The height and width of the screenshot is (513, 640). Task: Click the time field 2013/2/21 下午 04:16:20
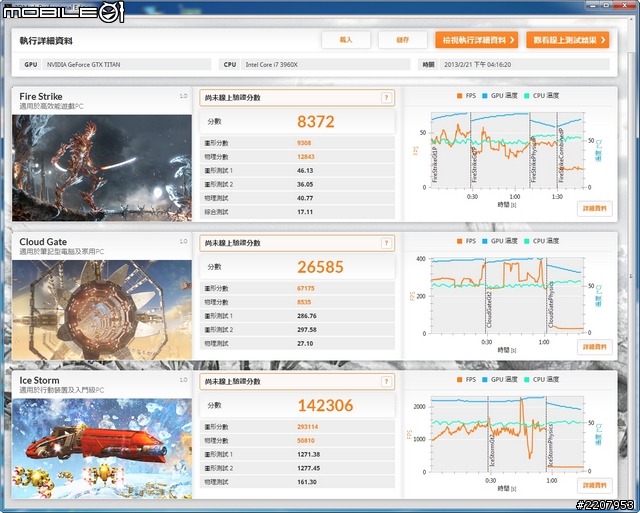[x=524, y=64]
